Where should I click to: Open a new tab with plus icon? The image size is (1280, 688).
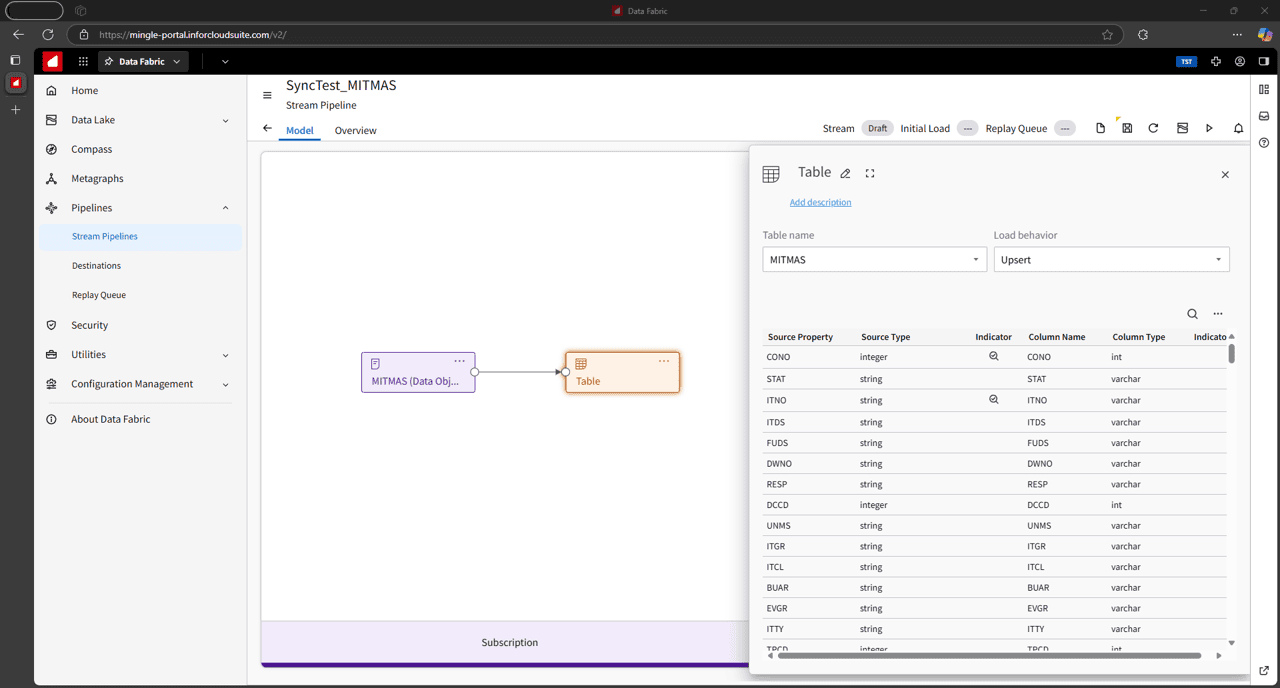click(x=15, y=110)
